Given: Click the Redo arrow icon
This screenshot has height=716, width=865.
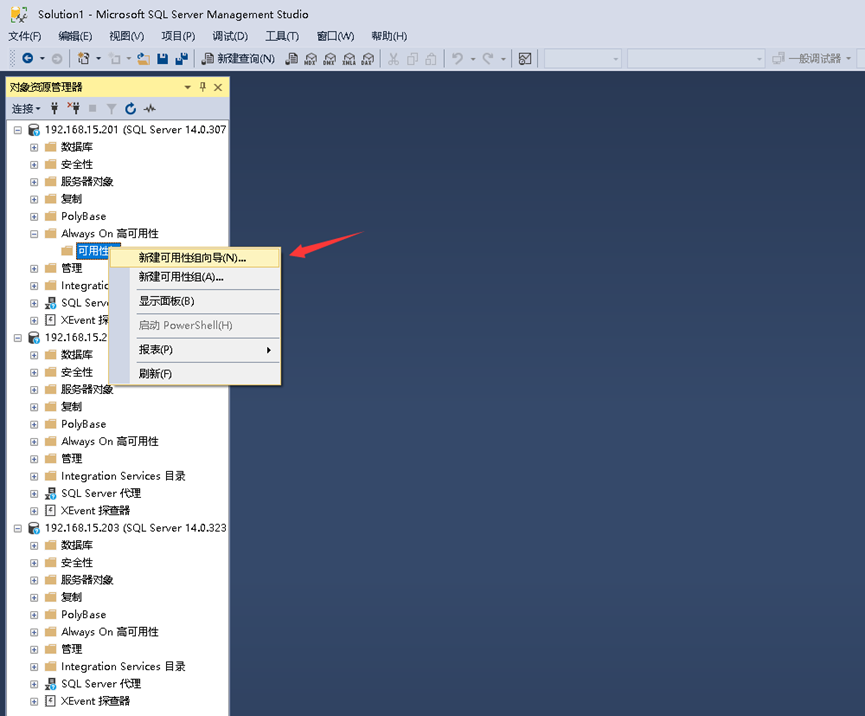Looking at the screenshot, I should click(x=488, y=58).
